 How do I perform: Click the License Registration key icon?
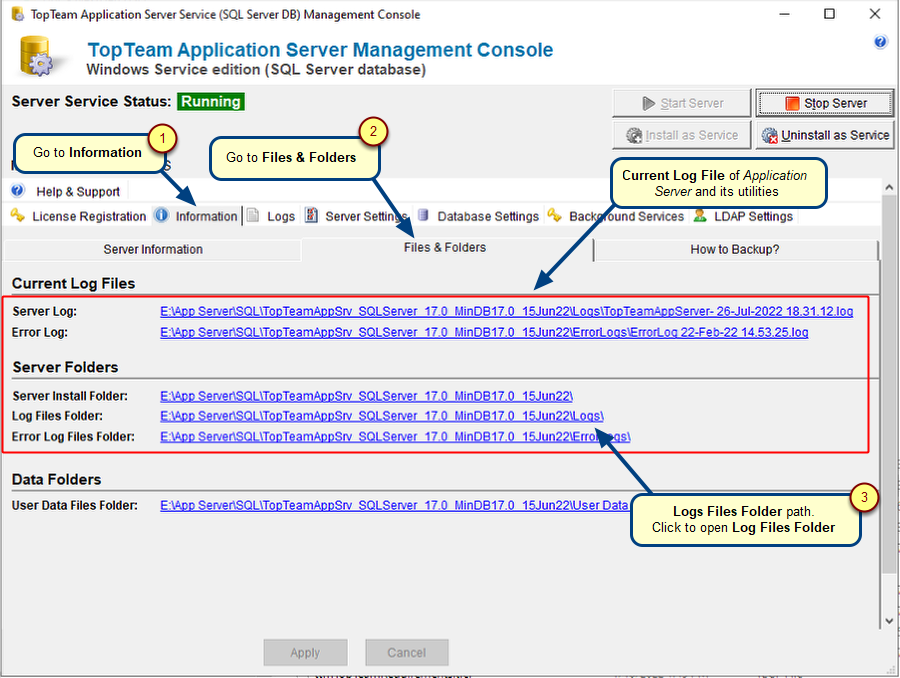[18, 215]
